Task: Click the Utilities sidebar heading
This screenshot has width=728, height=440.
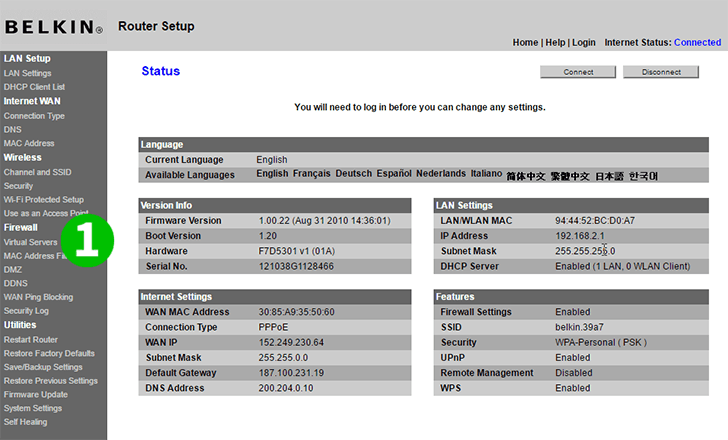Action: tap(20, 325)
